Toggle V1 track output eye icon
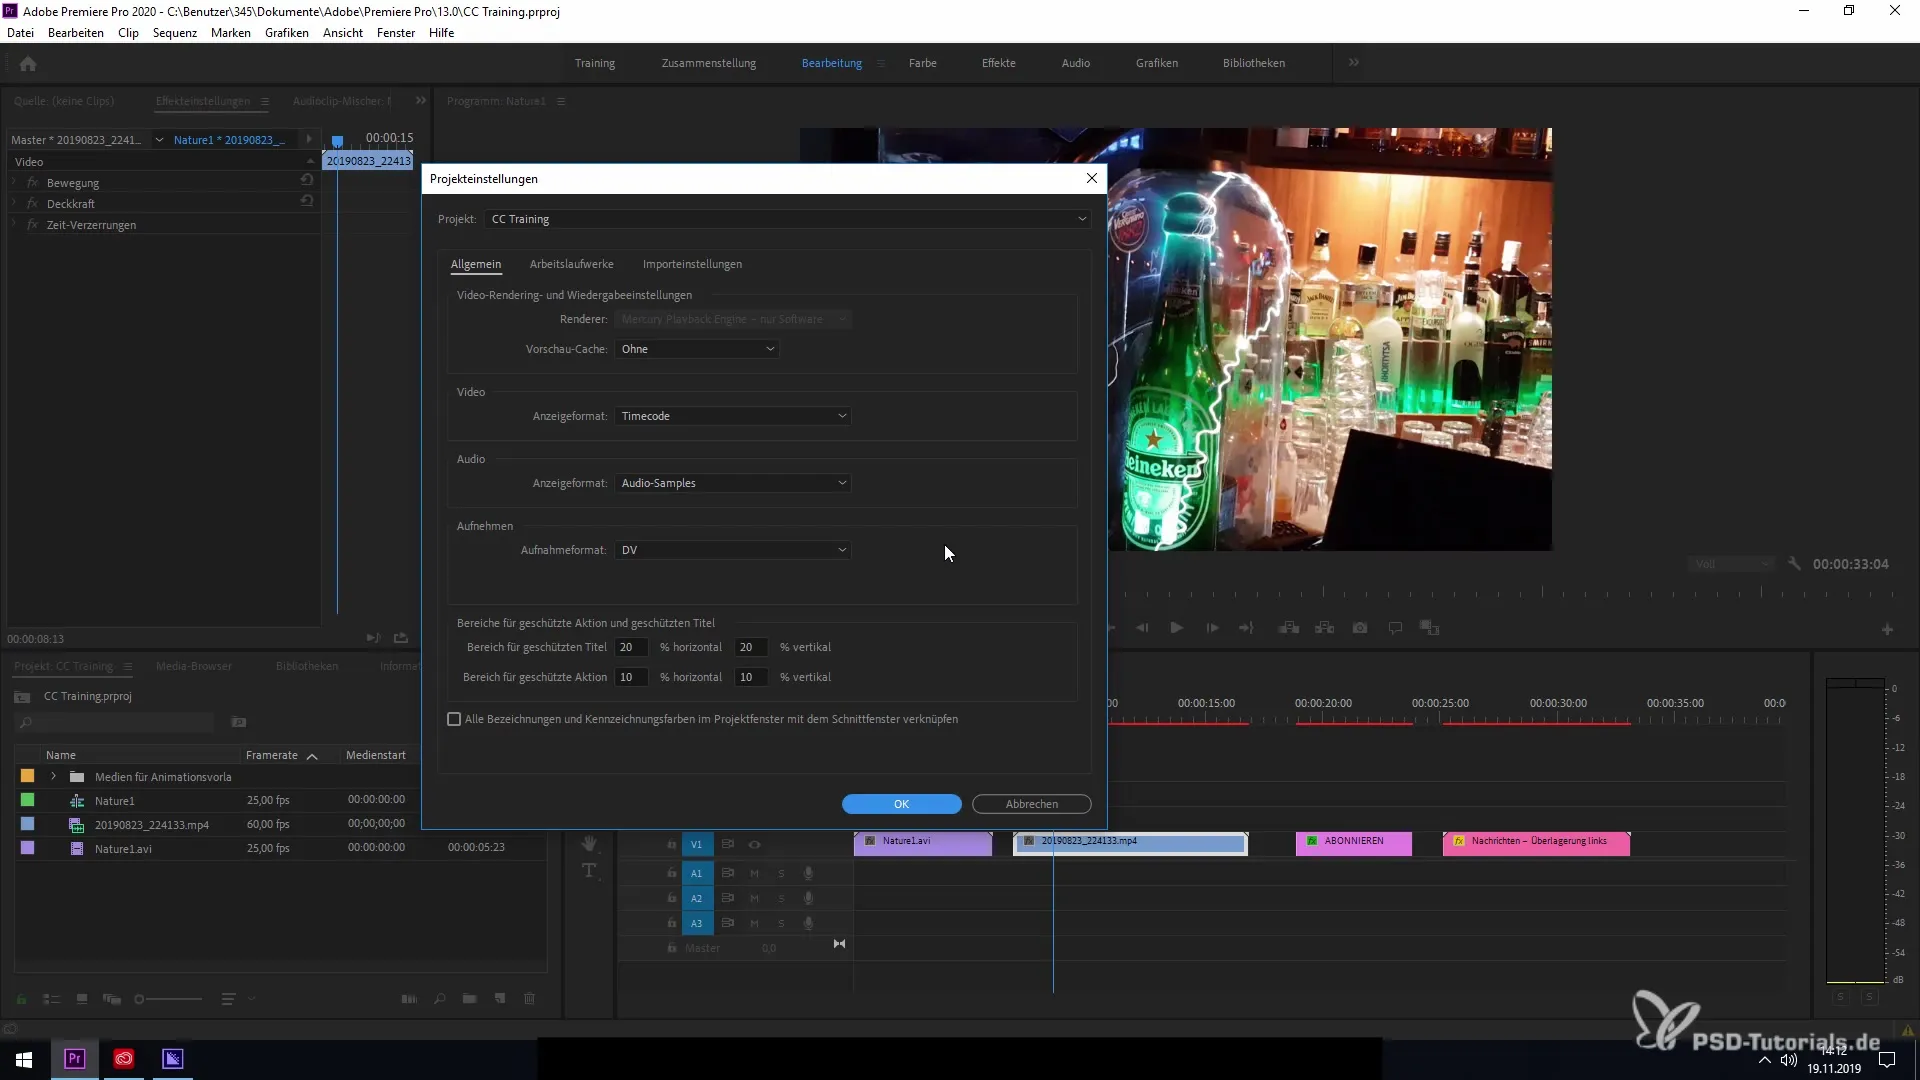 755,845
